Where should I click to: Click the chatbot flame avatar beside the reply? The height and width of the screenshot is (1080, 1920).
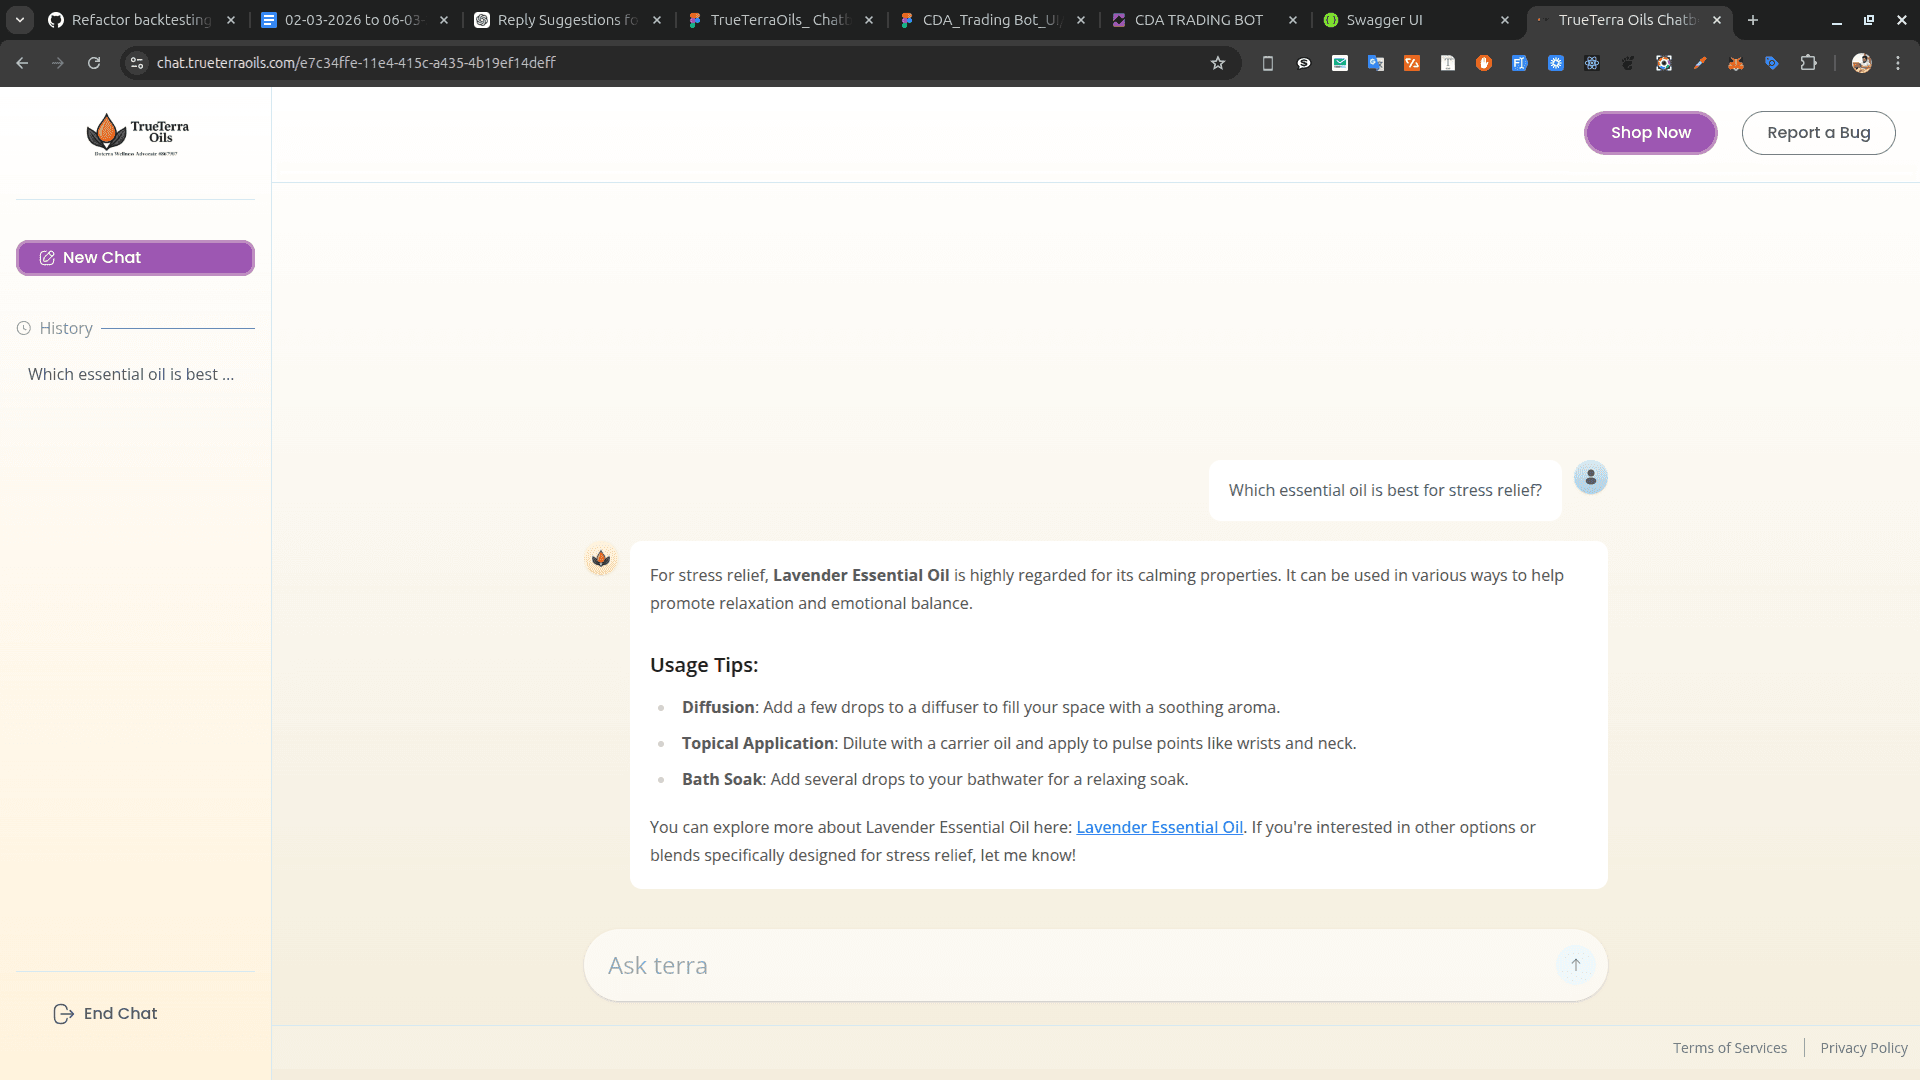600,559
